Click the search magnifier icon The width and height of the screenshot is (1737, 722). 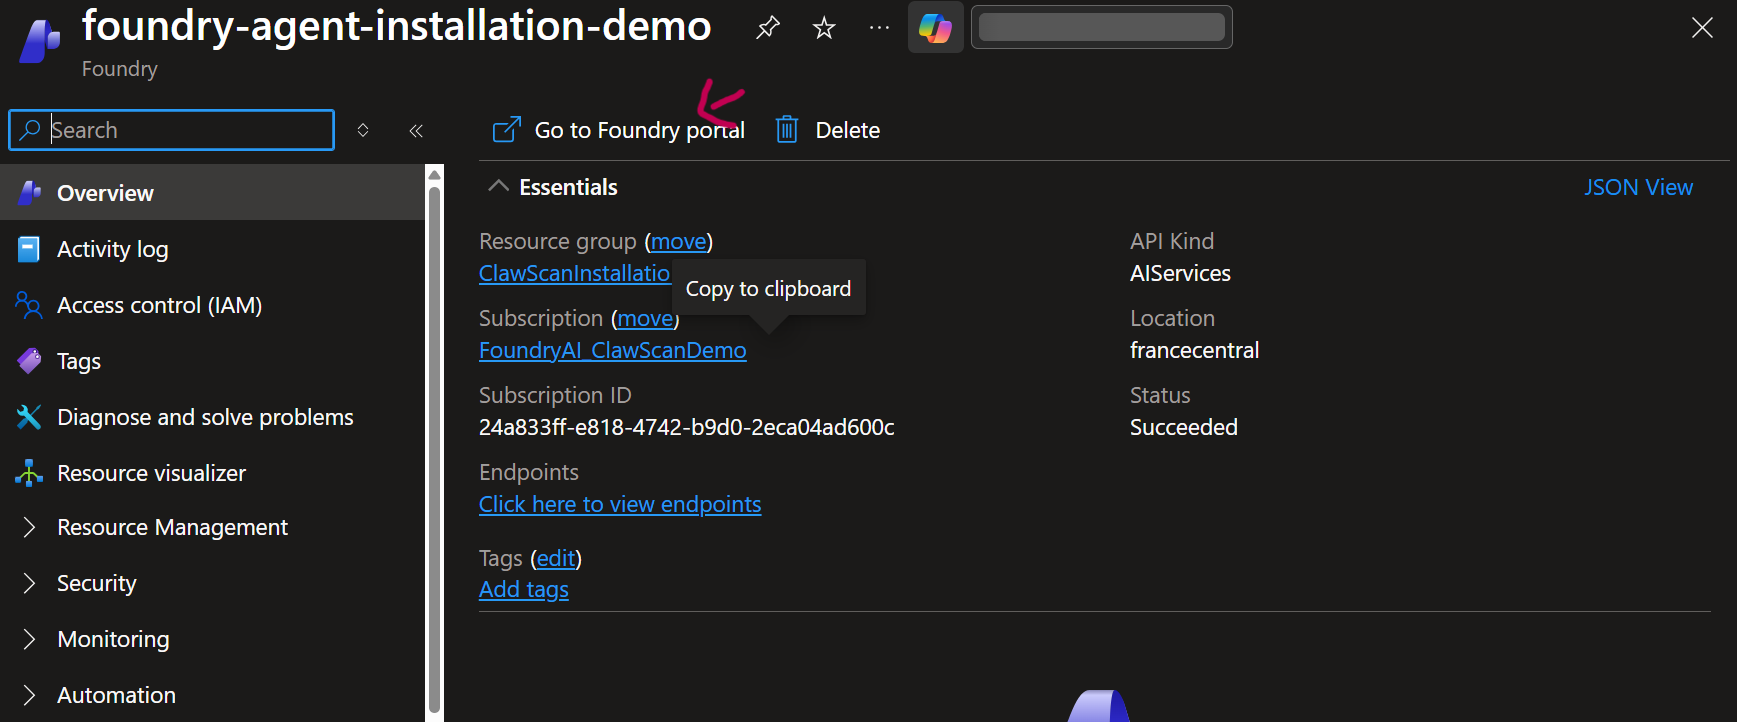tap(31, 130)
